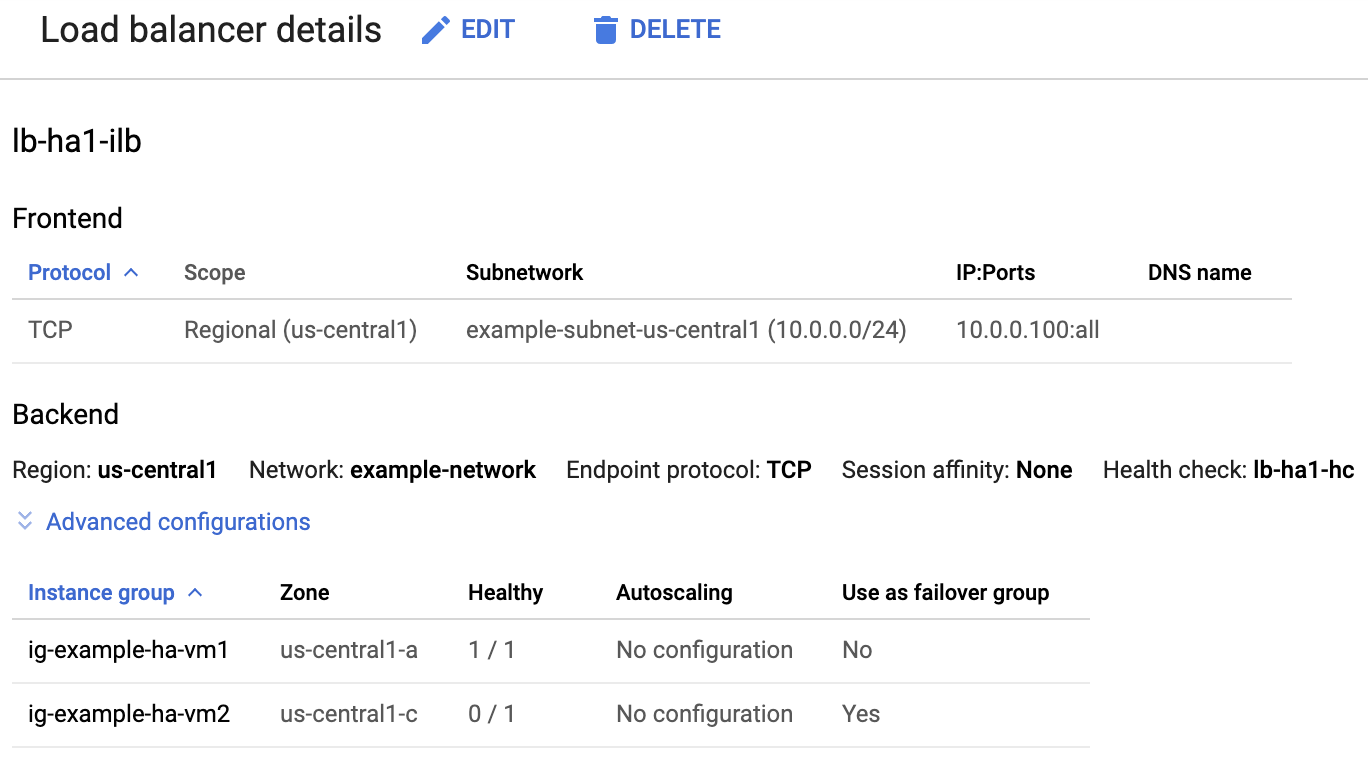Screen dimensions: 1368x762
Task: Expand the Advanced configurations section
Action: coord(177,521)
